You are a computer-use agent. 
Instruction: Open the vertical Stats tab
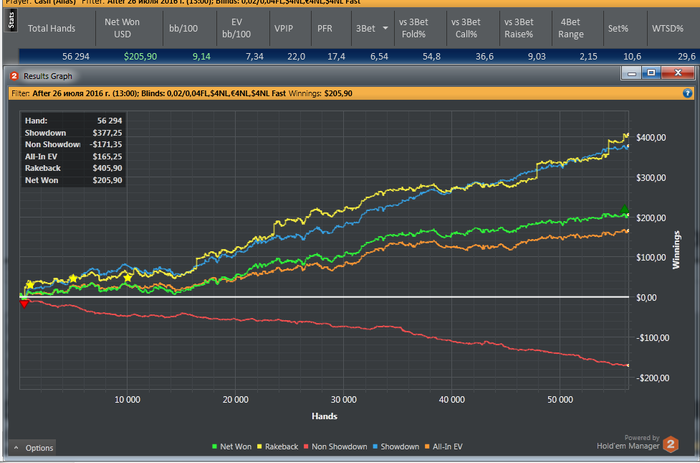point(12,21)
